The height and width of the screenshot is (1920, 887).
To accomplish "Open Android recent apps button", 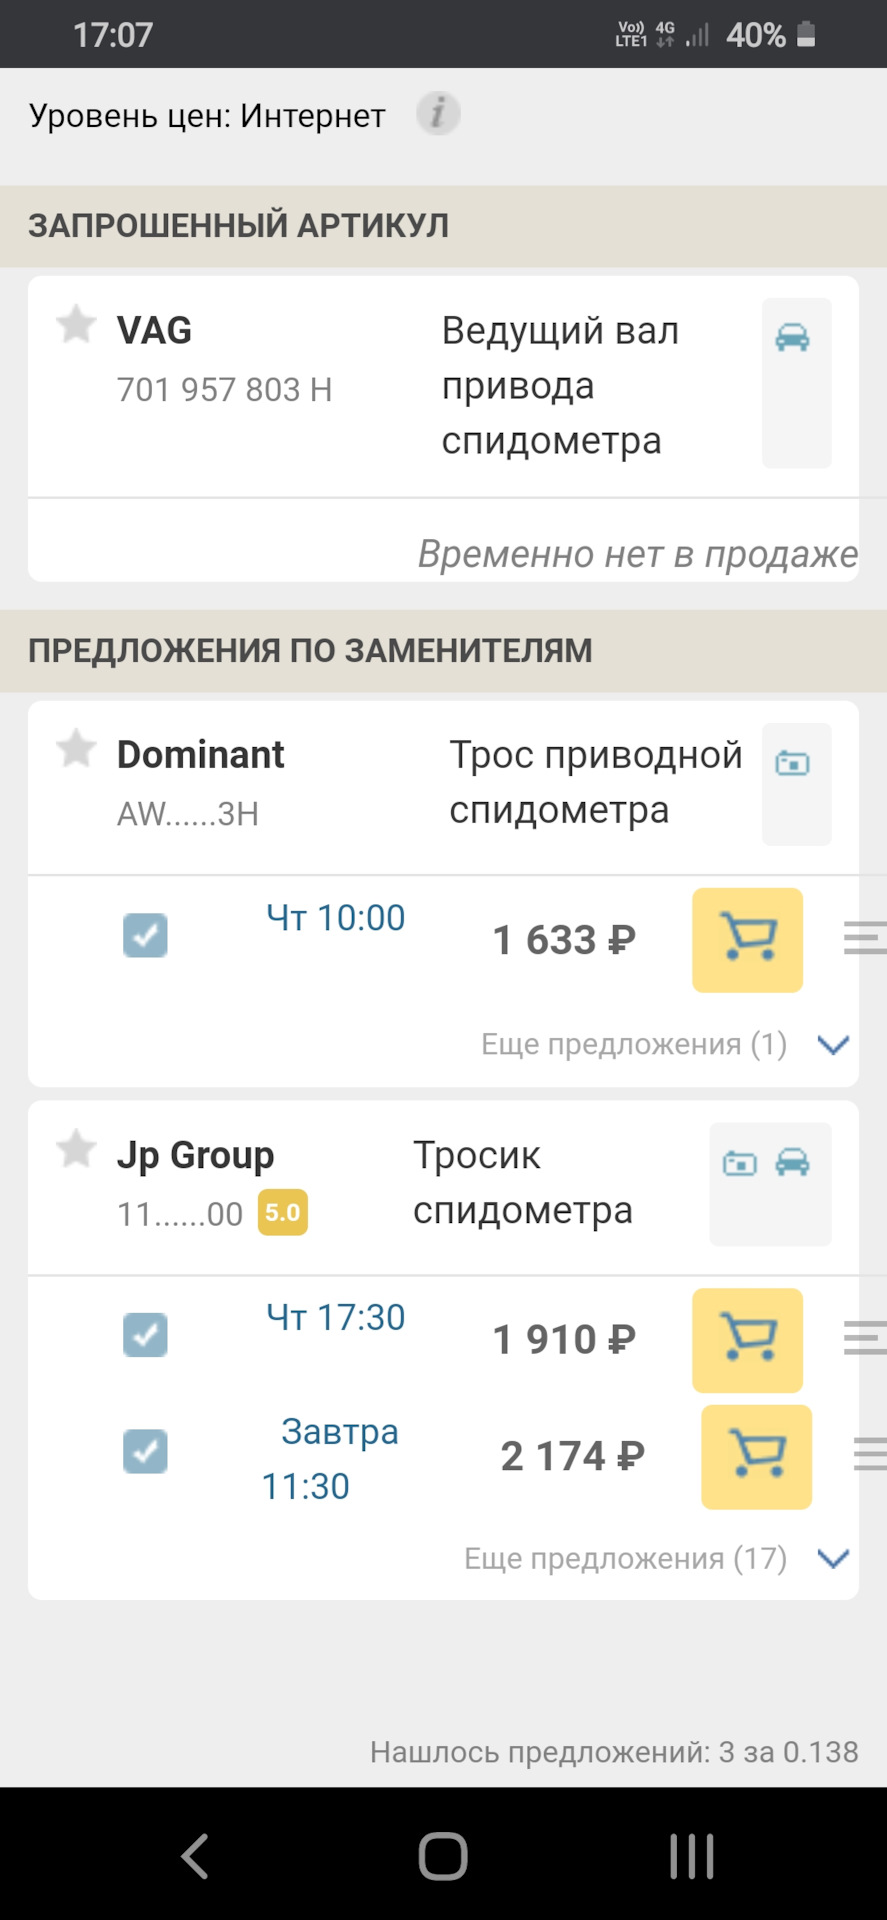I will (x=692, y=1856).
